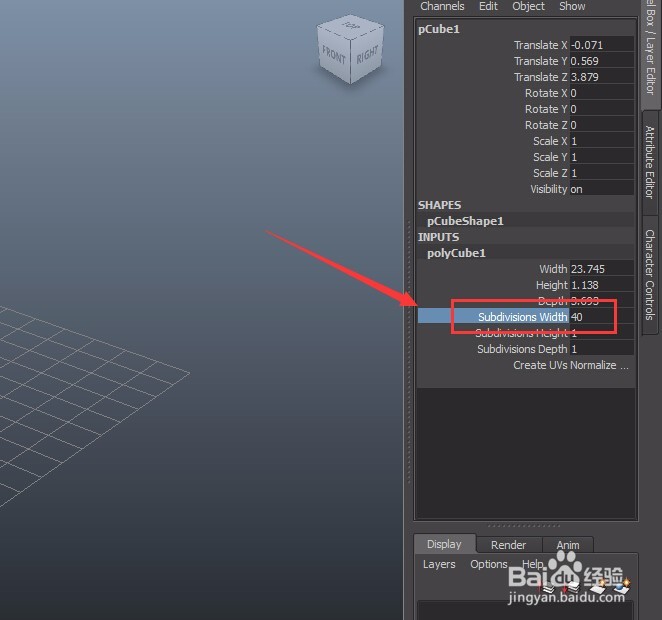Select the Width attribute label
The height and width of the screenshot is (620, 662).
[553, 269]
